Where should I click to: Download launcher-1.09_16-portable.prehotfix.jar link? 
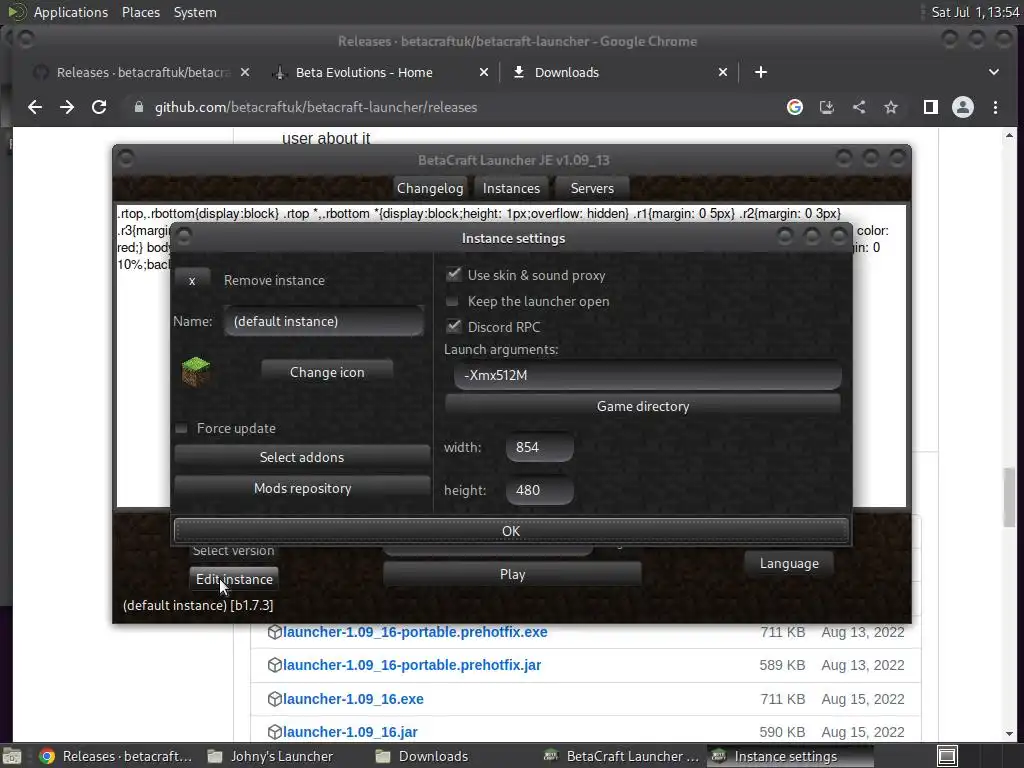tap(412, 665)
